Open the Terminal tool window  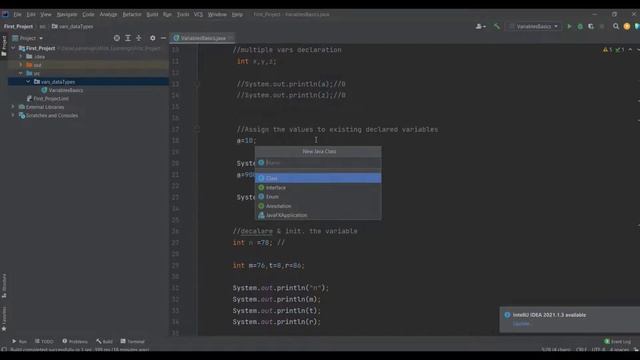click(133, 341)
